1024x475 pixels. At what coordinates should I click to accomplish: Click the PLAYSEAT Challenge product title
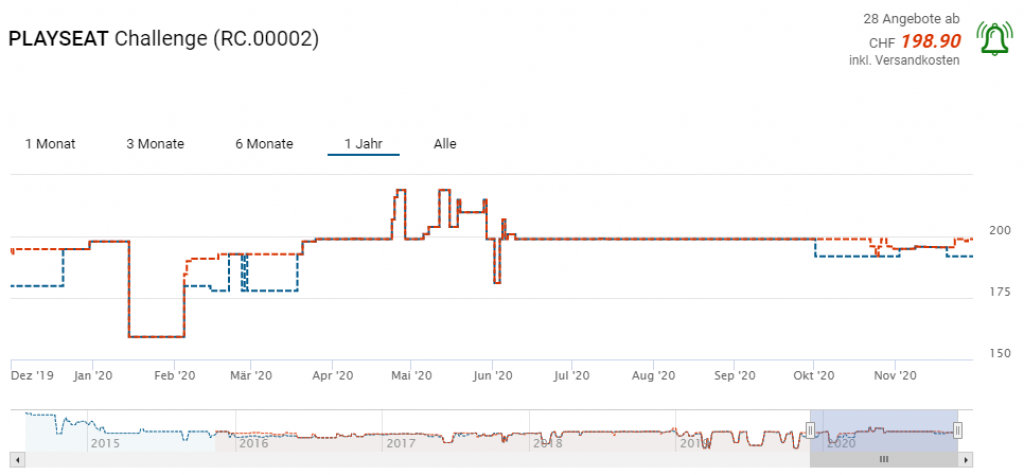click(164, 39)
